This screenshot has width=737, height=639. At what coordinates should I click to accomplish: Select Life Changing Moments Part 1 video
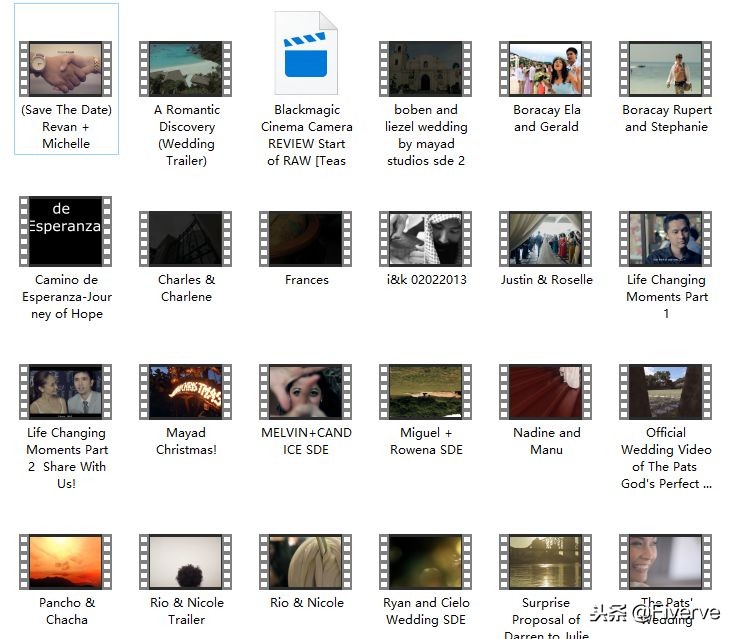click(x=666, y=239)
